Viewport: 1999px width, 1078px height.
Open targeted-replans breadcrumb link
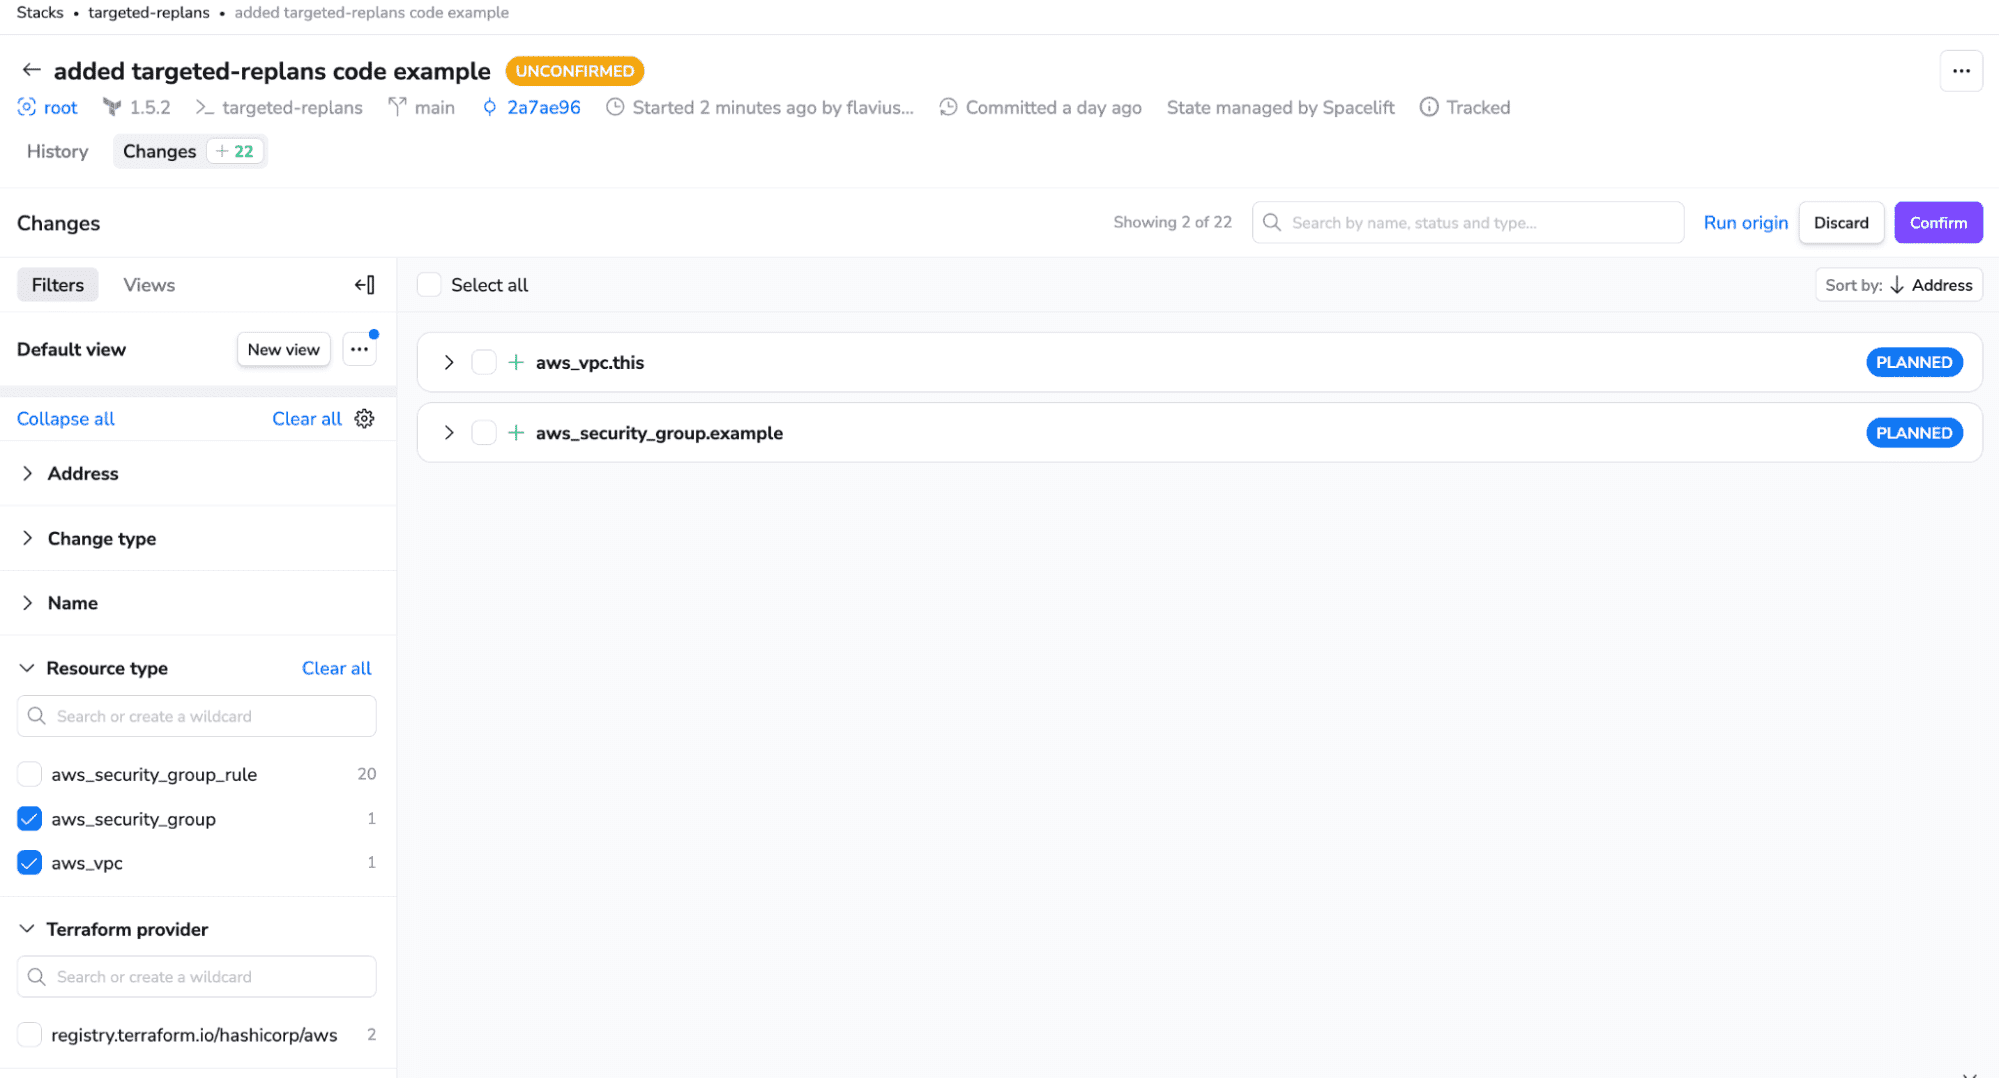click(149, 12)
